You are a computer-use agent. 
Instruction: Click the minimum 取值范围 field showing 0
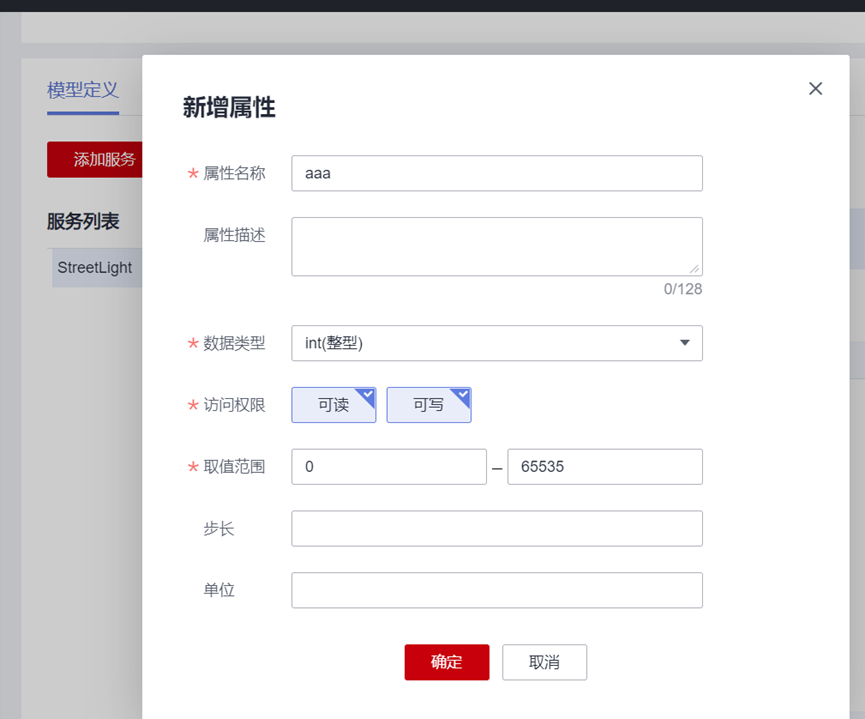tap(388, 467)
